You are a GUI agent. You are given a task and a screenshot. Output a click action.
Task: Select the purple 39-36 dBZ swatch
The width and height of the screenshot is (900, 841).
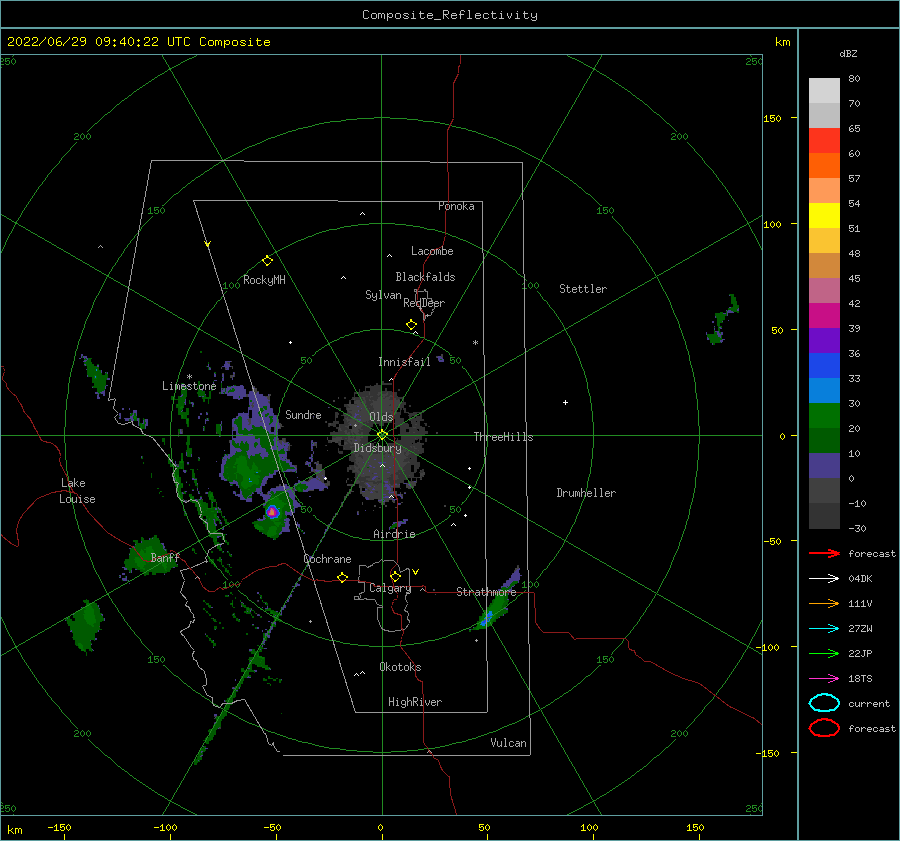click(824, 341)
